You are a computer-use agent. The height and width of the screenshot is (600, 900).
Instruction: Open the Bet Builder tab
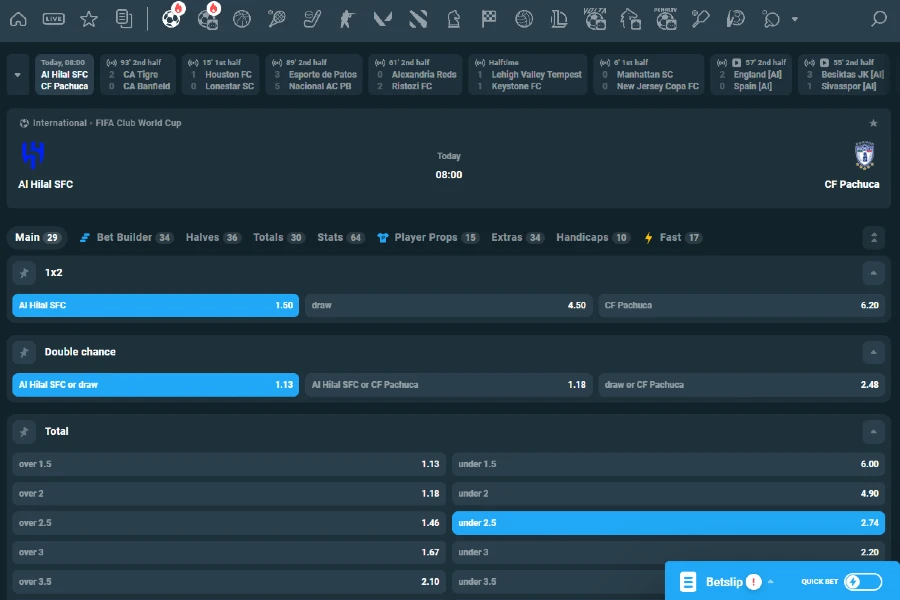tap(125, 238)
